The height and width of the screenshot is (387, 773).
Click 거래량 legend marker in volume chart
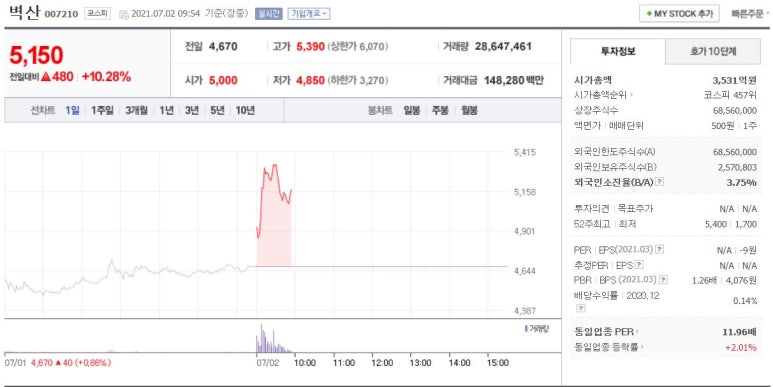(x=526, y=328)
